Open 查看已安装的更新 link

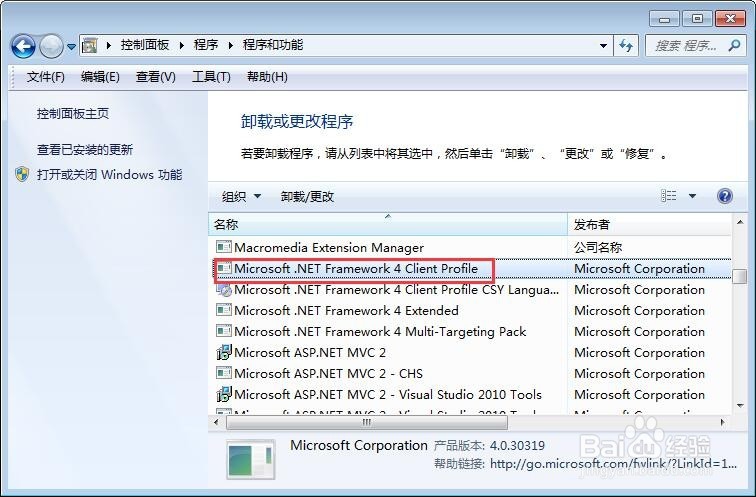pos(85,149)
